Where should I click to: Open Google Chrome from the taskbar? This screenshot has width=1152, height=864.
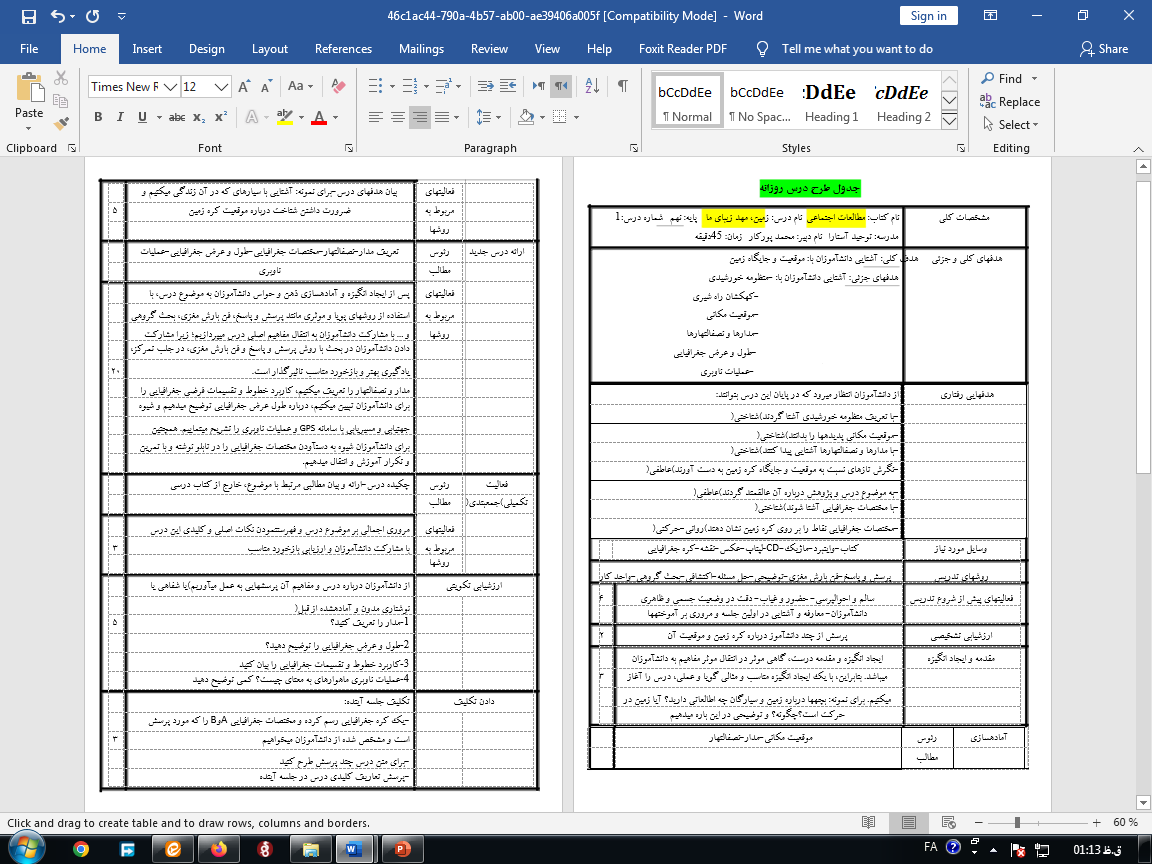point(81,849)
